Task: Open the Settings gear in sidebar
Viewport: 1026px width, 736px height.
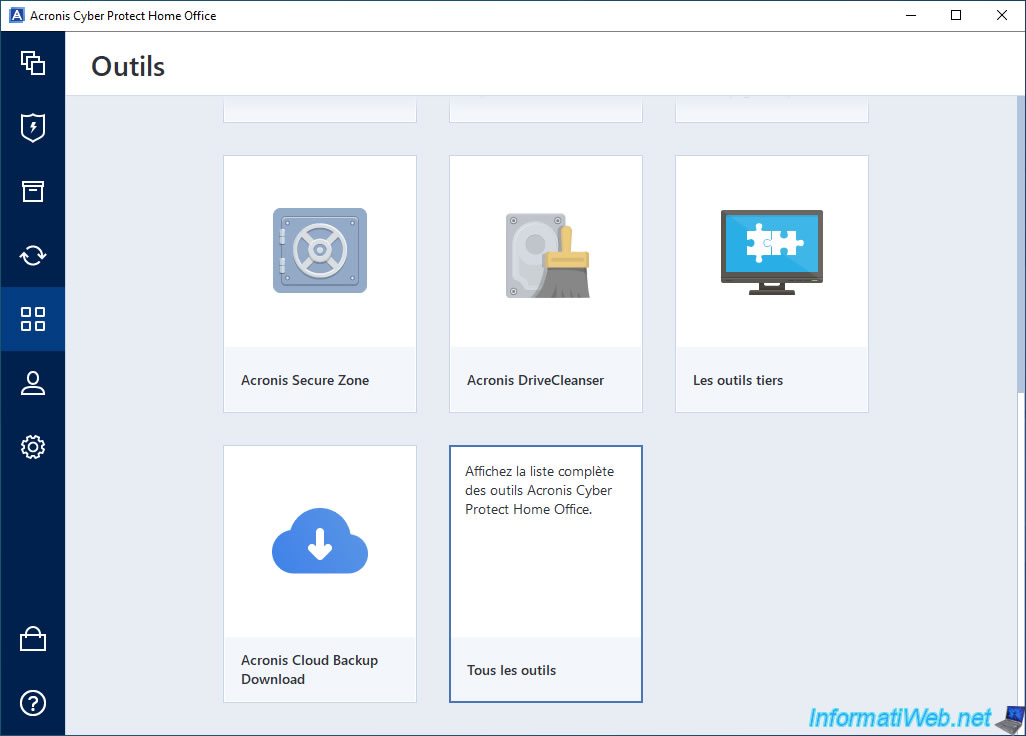Action: [33, 447]
